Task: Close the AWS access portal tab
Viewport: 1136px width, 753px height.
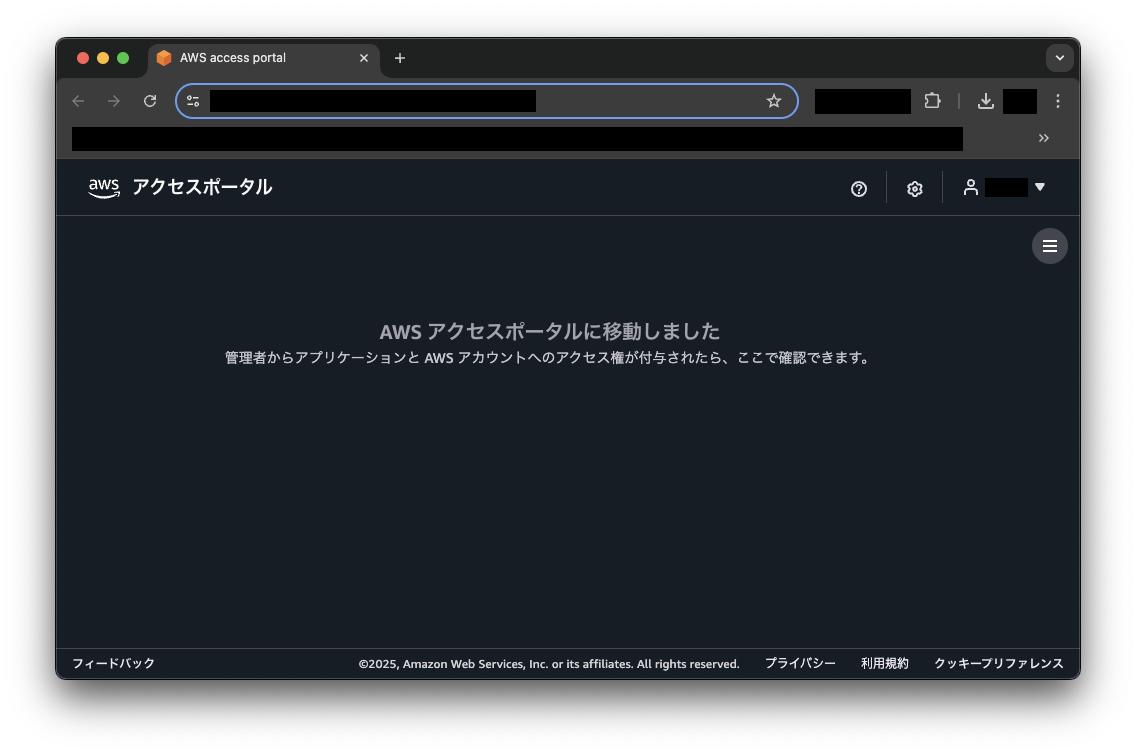Action: (364, 58)
